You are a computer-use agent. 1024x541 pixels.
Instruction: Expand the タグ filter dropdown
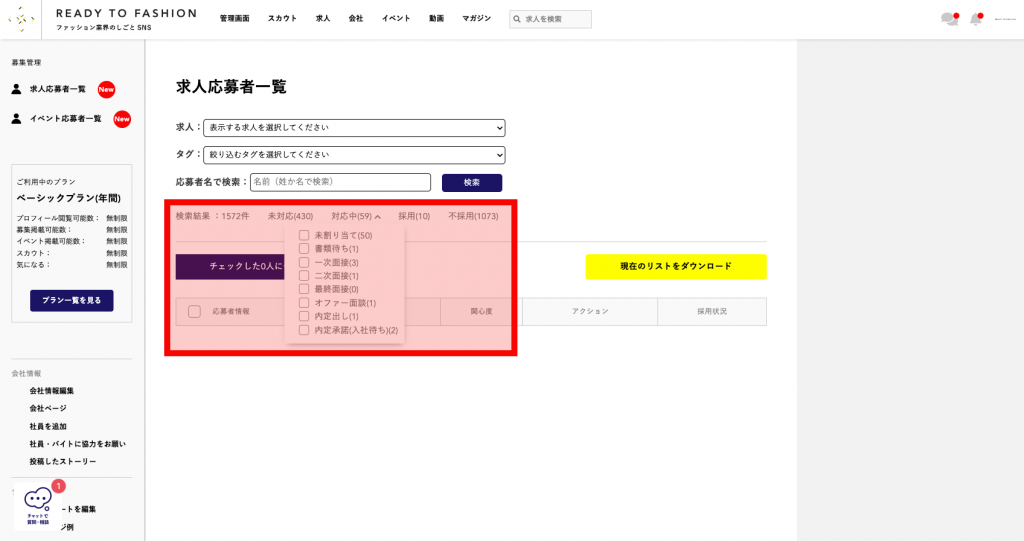point(354,155)
